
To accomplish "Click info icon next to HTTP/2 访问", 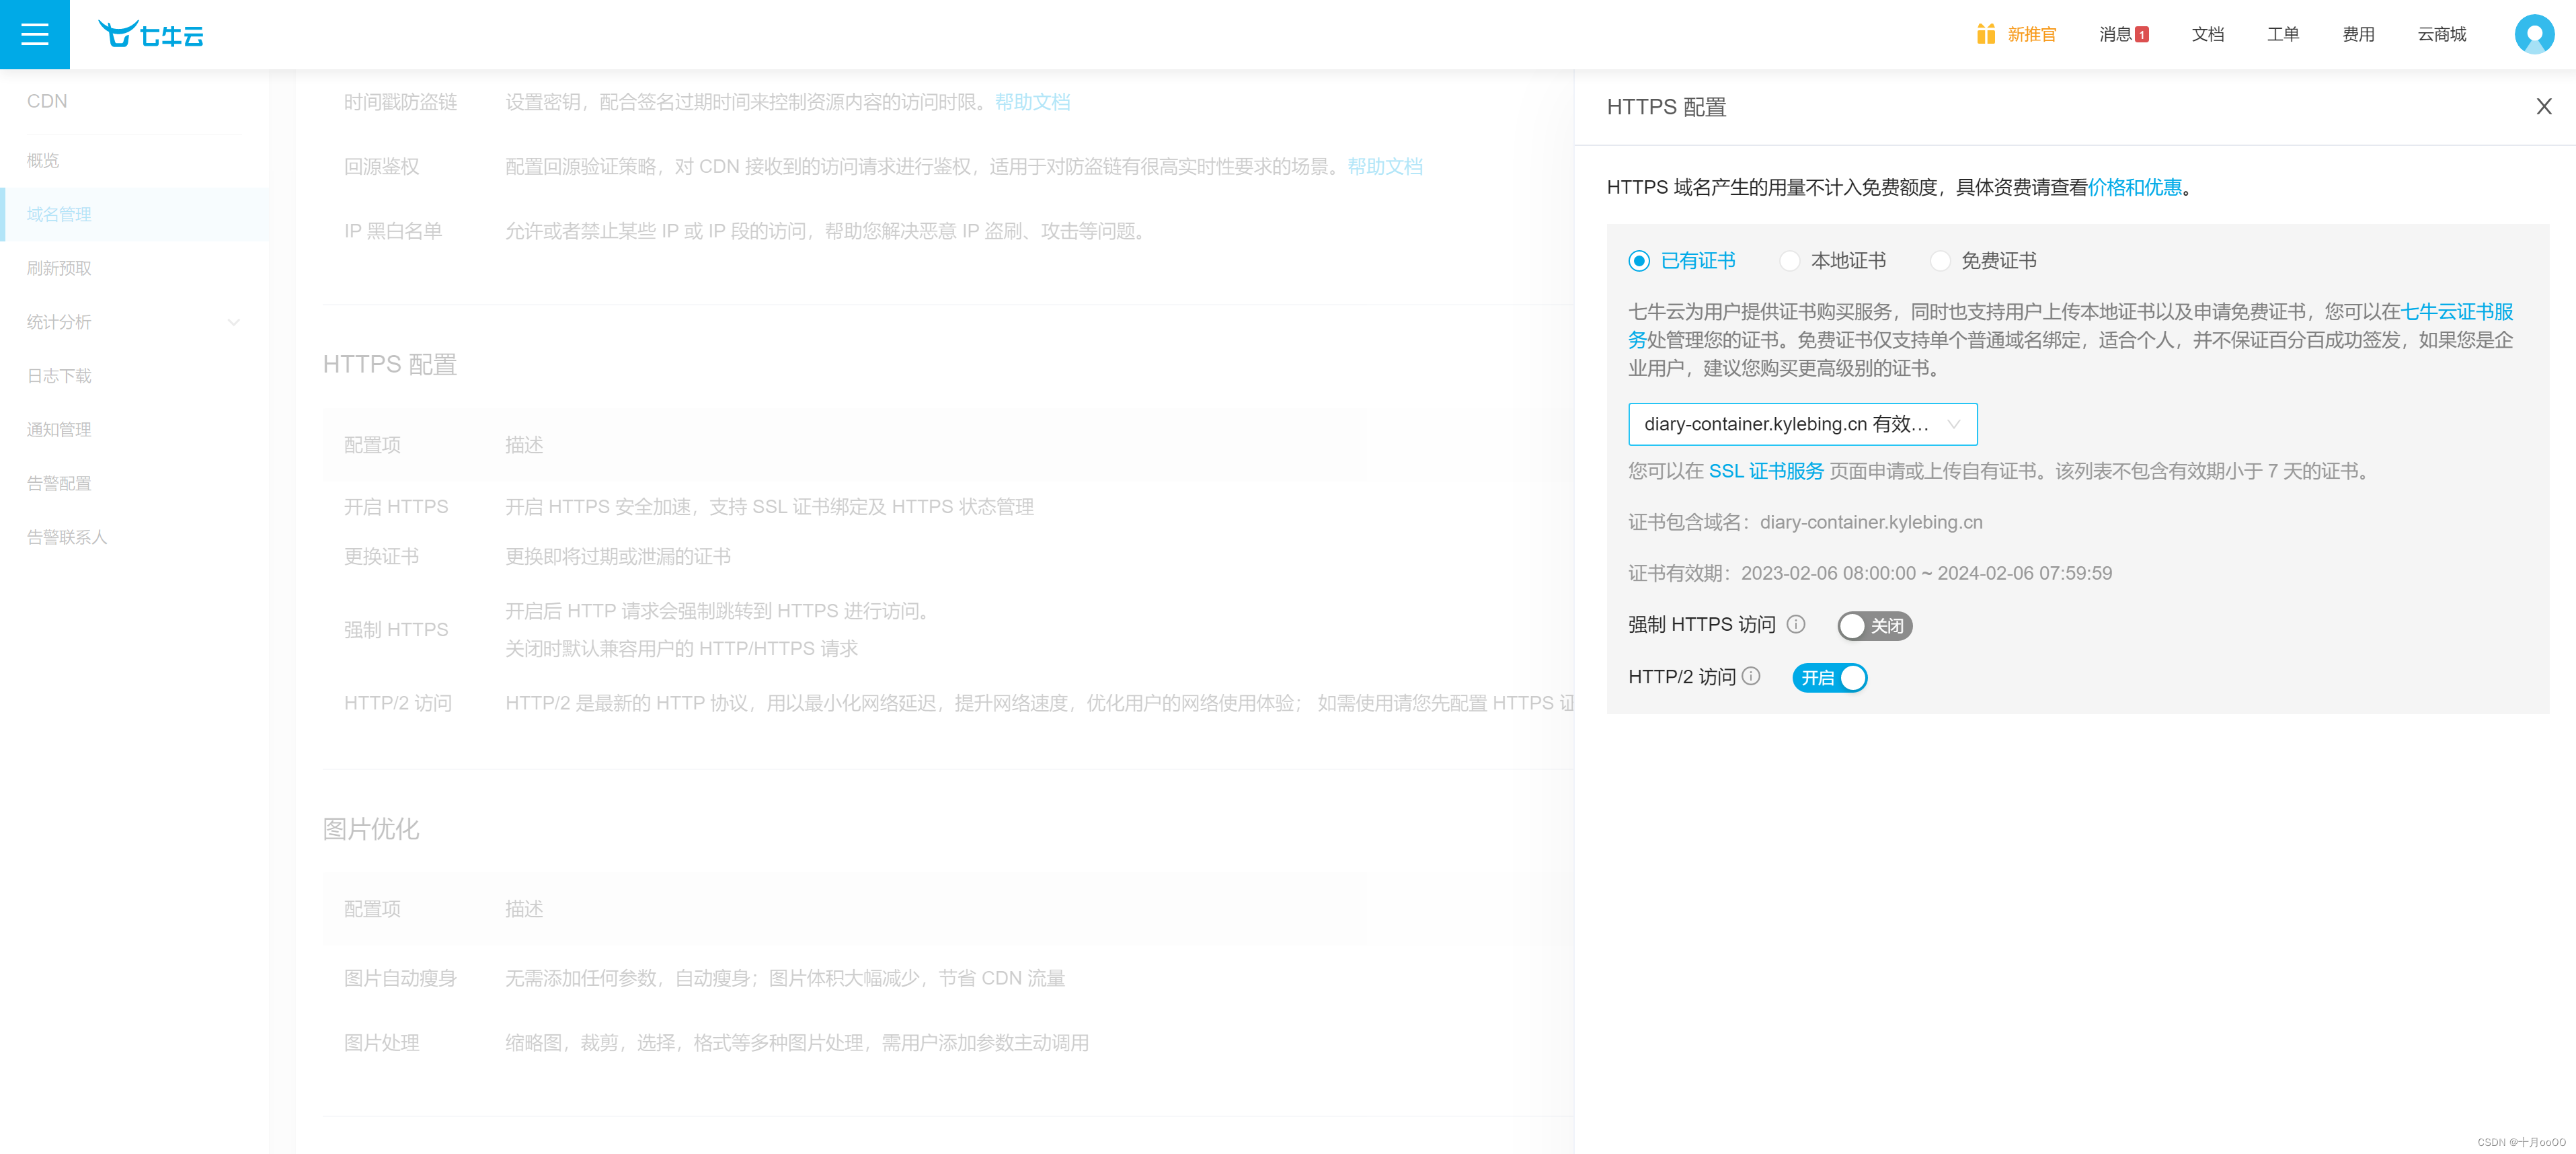I will tap(1750, 676).
